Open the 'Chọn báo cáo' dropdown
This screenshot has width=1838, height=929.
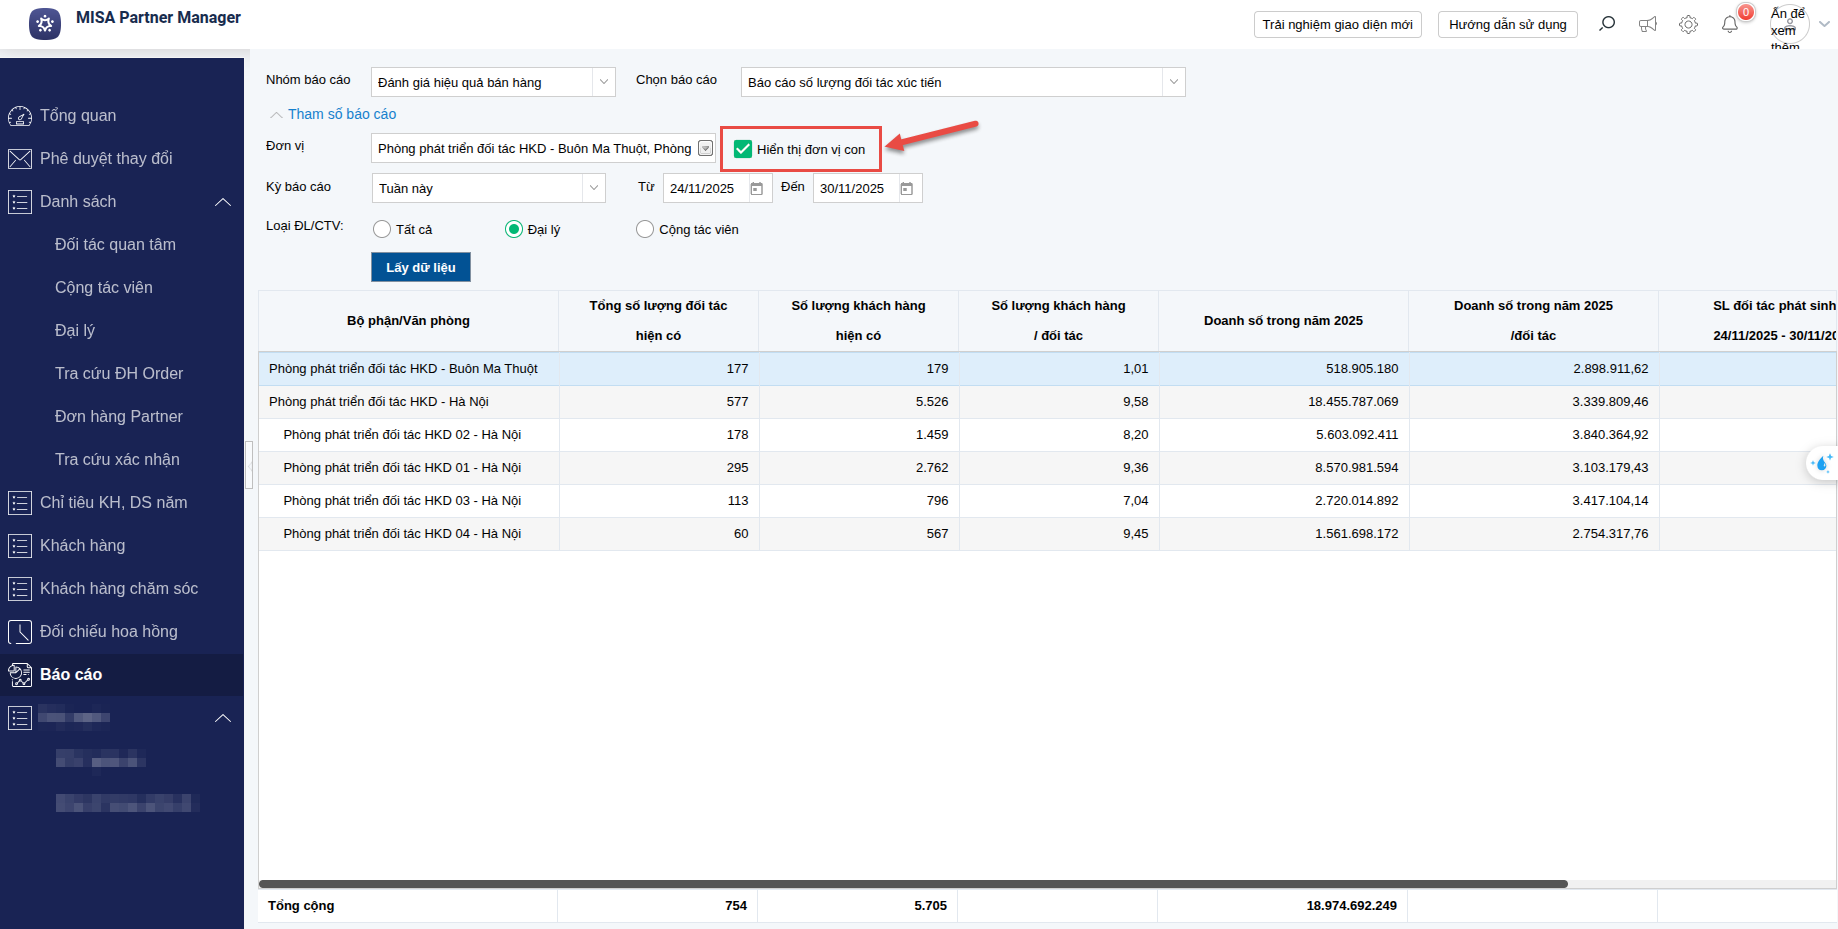[x=1173, y=82]
